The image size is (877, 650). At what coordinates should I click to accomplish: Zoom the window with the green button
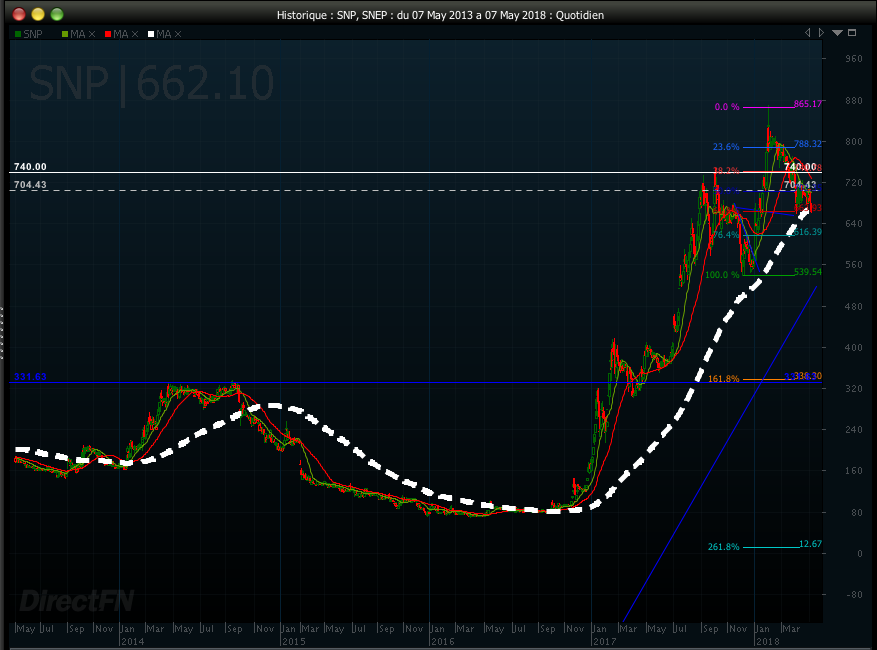click(x=56, y=14)
